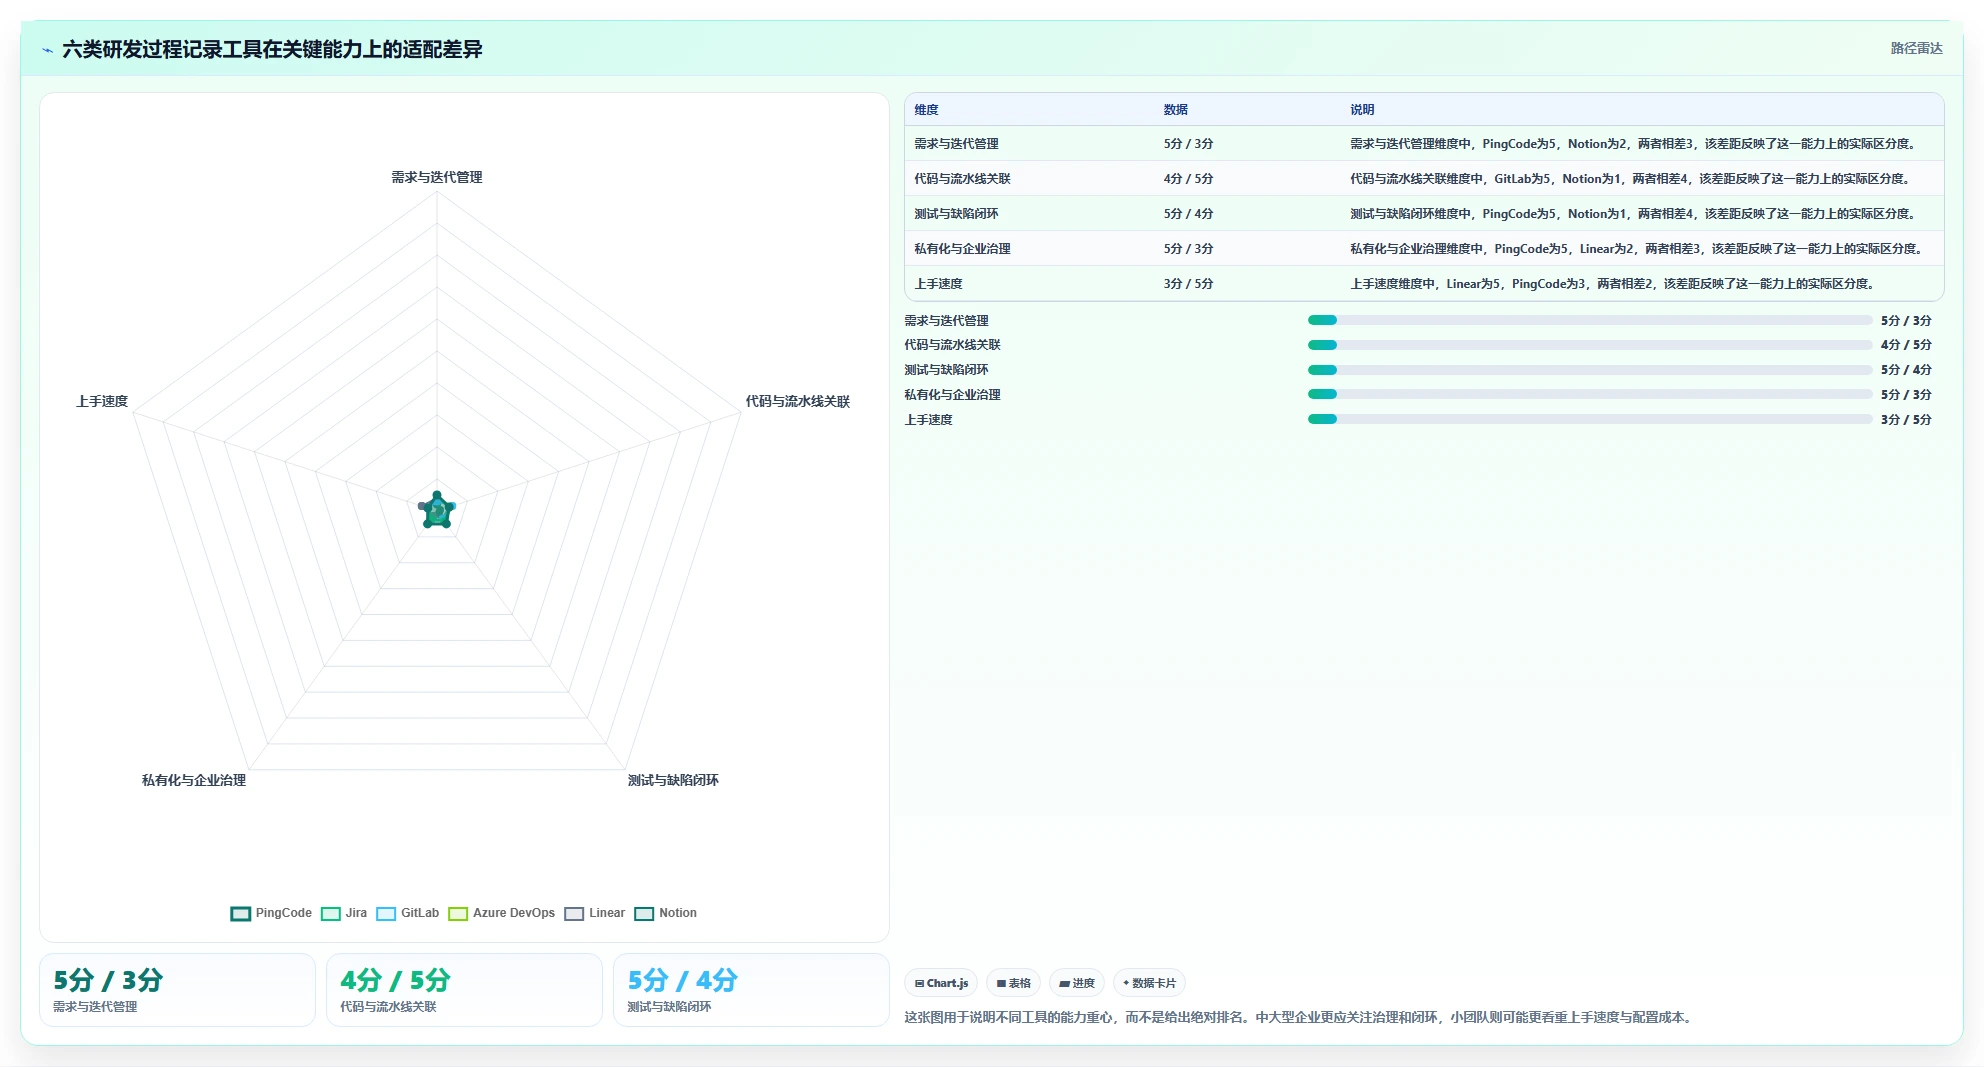Viewport: 1984px width, 1067px height.
Task: Click the title icon beside 六类研发过程记录工具
Action: click(x=47, y=50)
